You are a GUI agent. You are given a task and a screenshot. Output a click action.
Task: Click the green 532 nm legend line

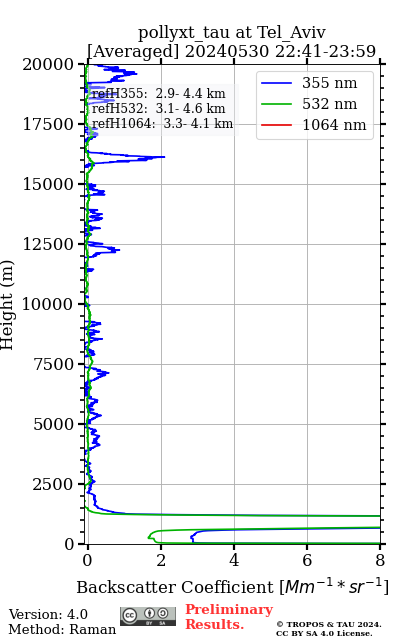276,104
